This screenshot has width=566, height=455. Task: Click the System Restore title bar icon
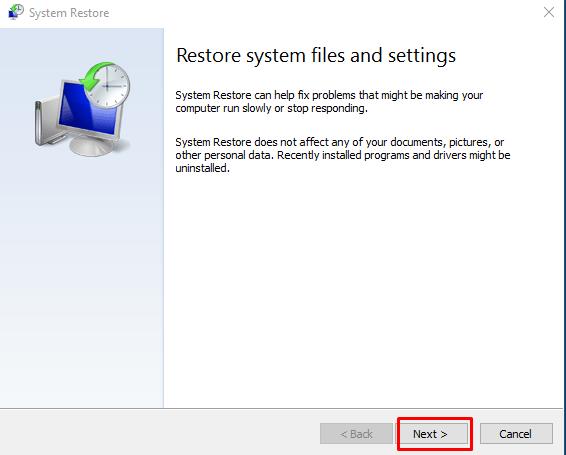[x=16, y=12]
